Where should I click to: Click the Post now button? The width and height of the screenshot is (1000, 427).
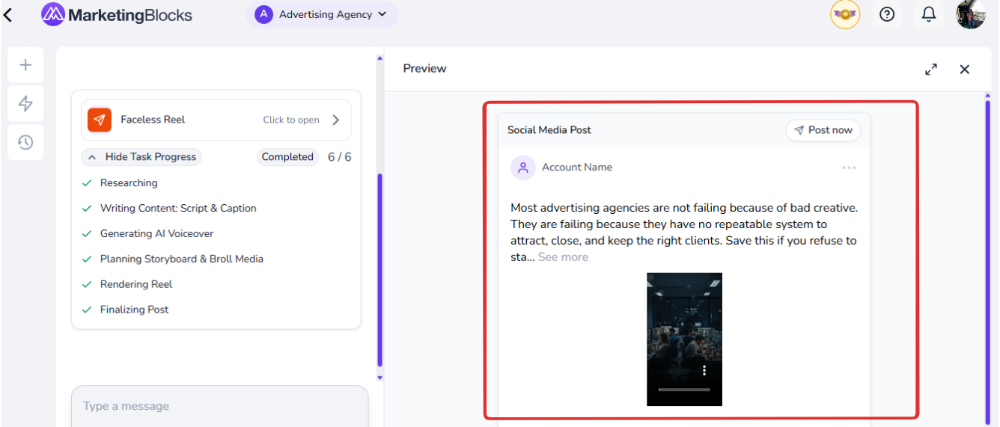pyautogui.click(x=823, y=130)
